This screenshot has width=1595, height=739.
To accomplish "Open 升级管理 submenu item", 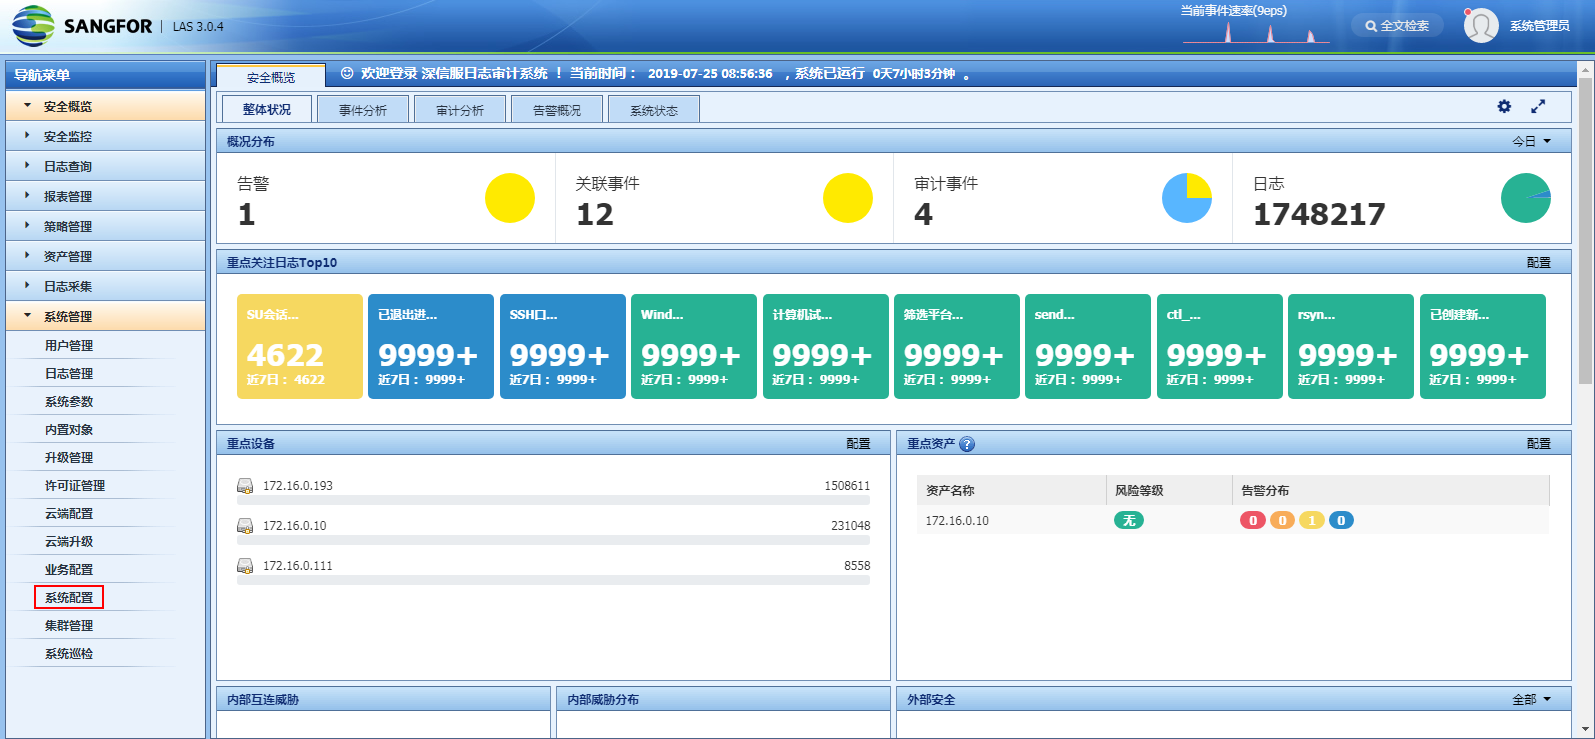I will tap(69, 458).
